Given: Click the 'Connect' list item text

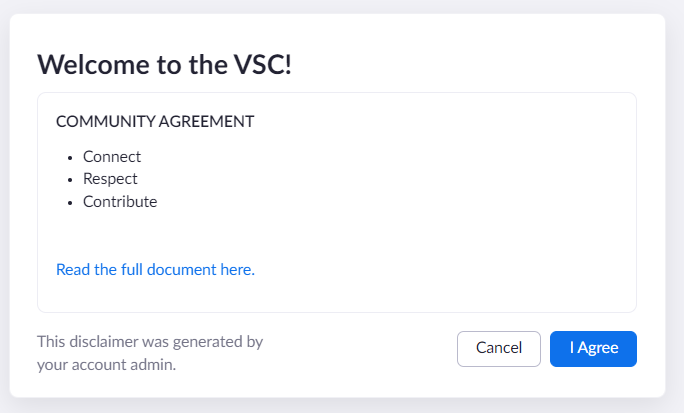Looking at the screenshot, I should (112, 157).
